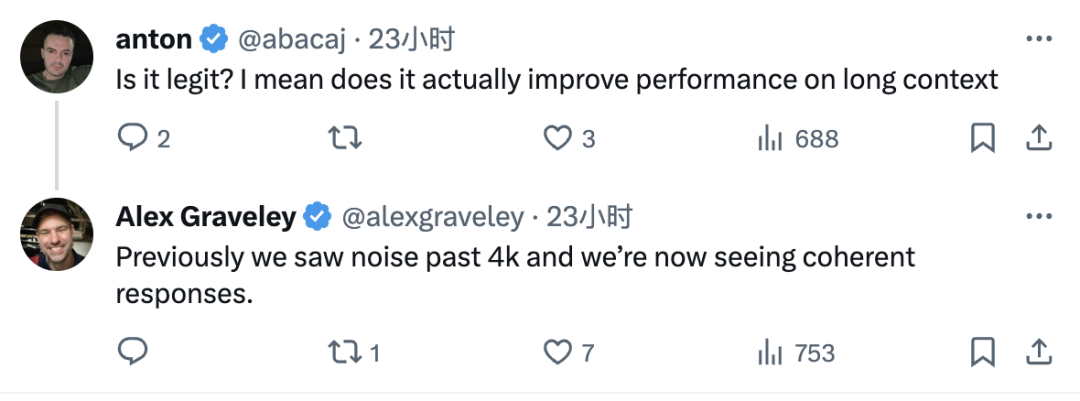This screenshot has width=1080, height=401.
Task: View analytics for Alex Graveley's tweet
Action: (768, 351)
